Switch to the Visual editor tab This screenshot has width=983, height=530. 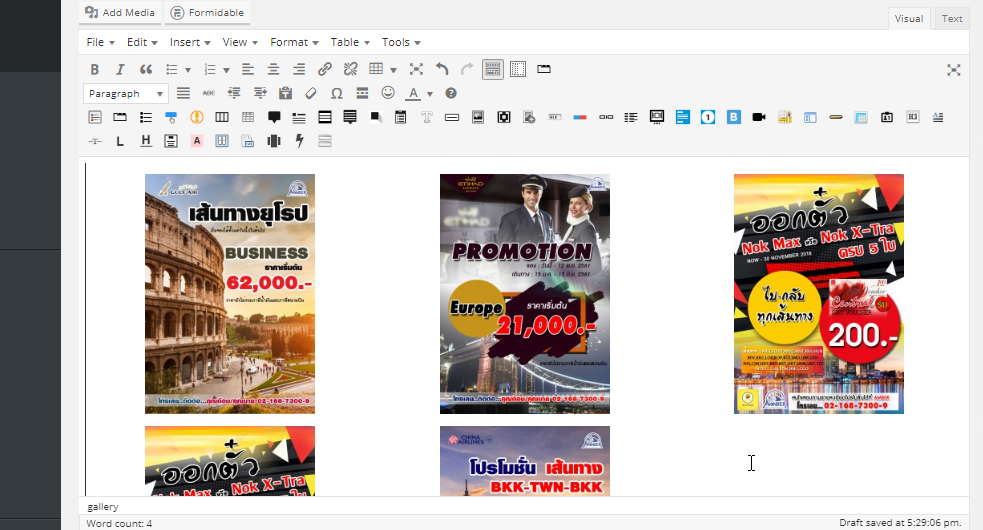[x=908, y=19]
